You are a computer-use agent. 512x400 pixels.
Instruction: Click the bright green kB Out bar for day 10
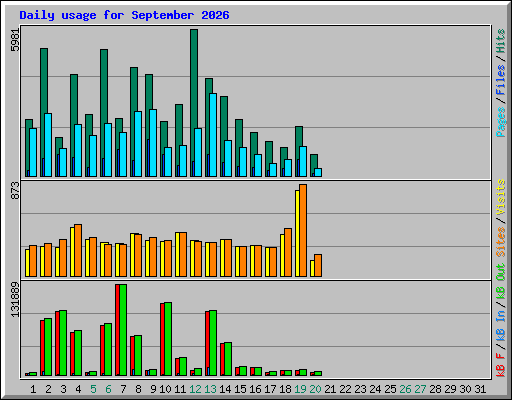point(168,339)
